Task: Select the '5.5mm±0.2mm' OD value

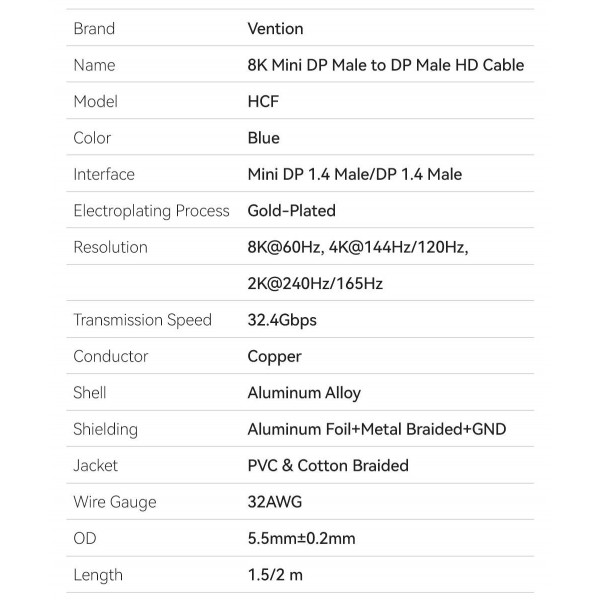Action: coord(301,539)
